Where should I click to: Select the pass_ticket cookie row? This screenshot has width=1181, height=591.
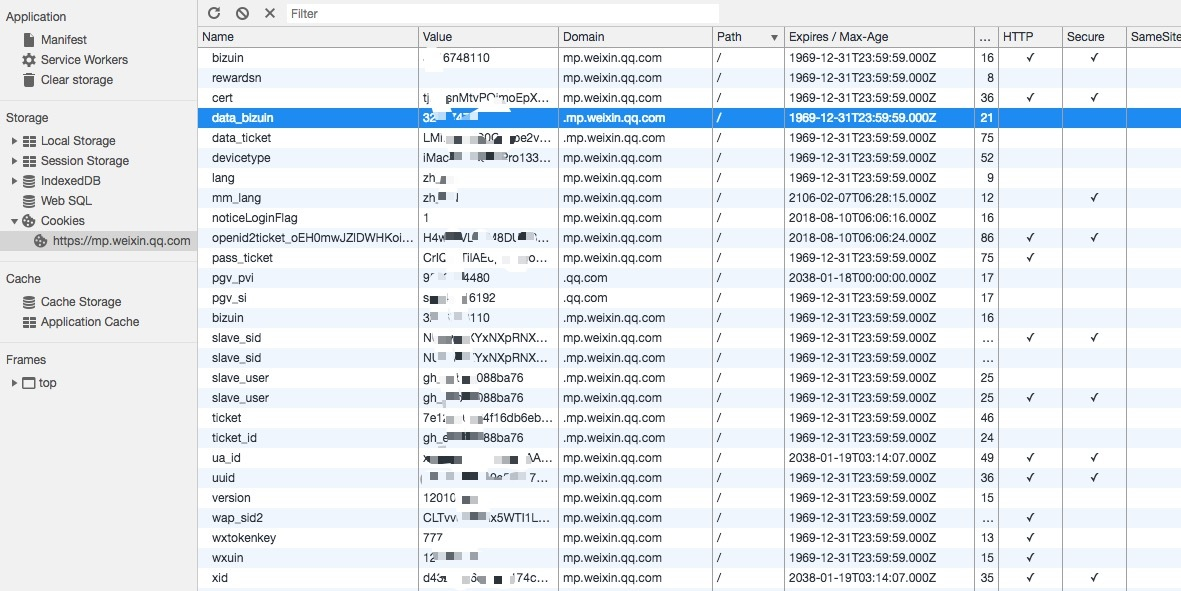click(689, 257)
